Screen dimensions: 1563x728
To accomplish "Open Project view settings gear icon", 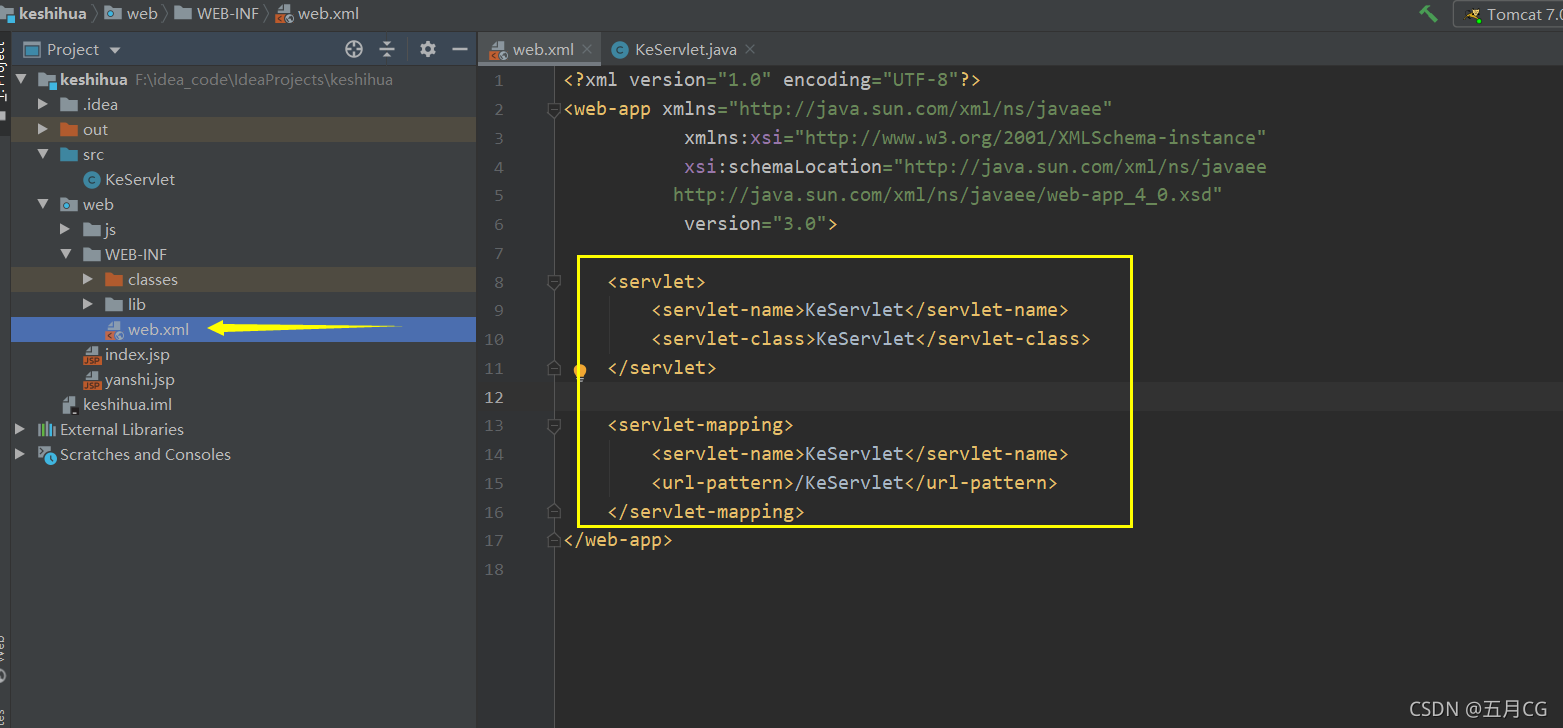I will 427,48.
